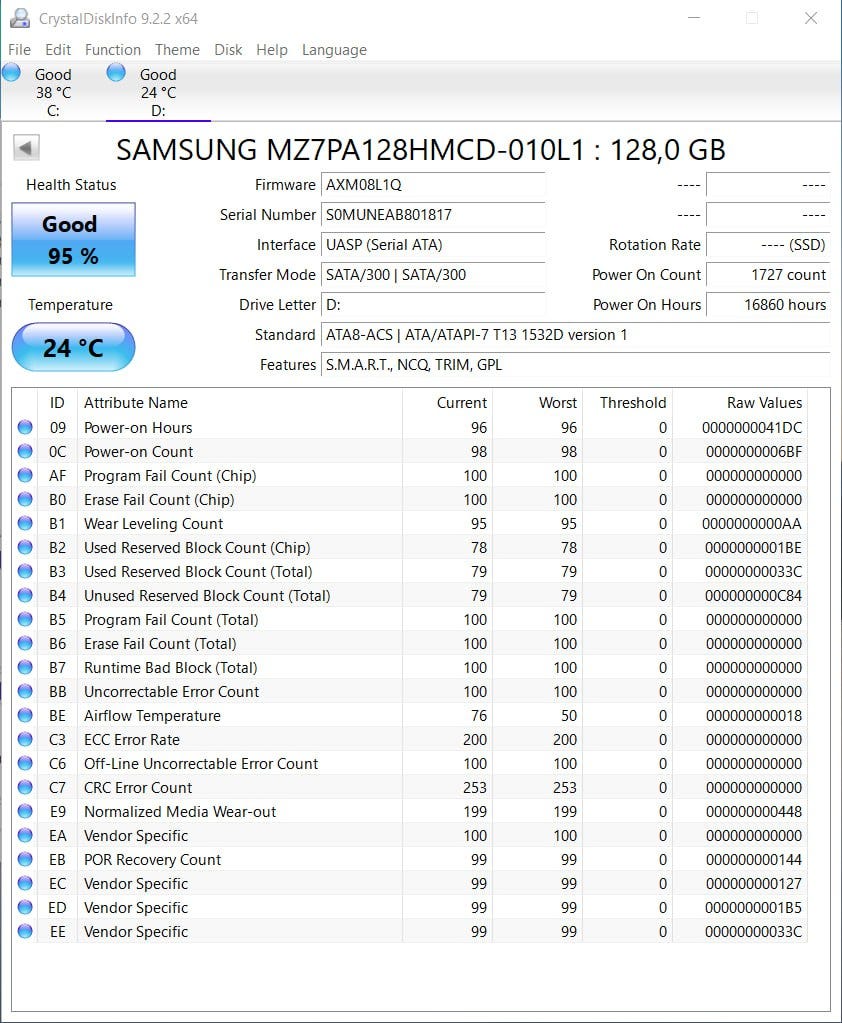Open the Language menu
The height and width of the screenshot is (1023, 842).
[334, 50]
